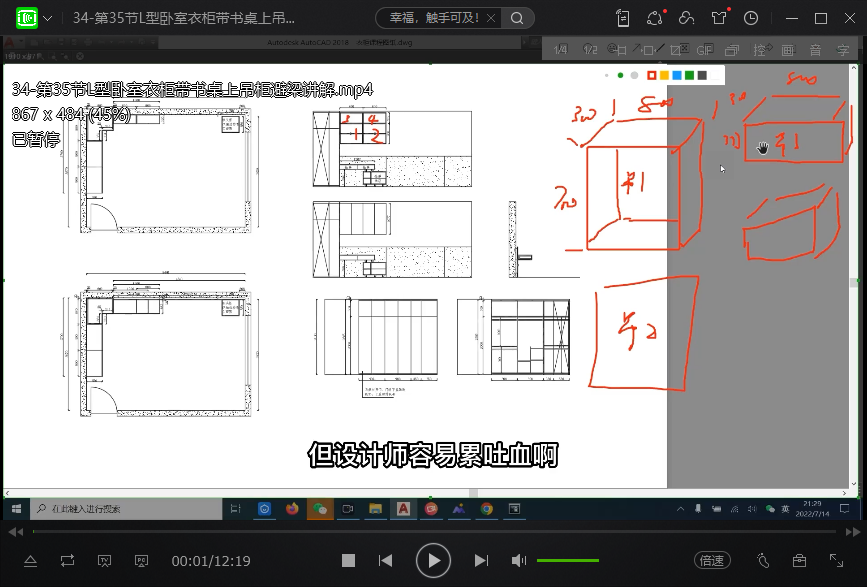Click the 字 subtitle settings tab
Viewport: 867px width, 587px height.
(x=843, y=50)
